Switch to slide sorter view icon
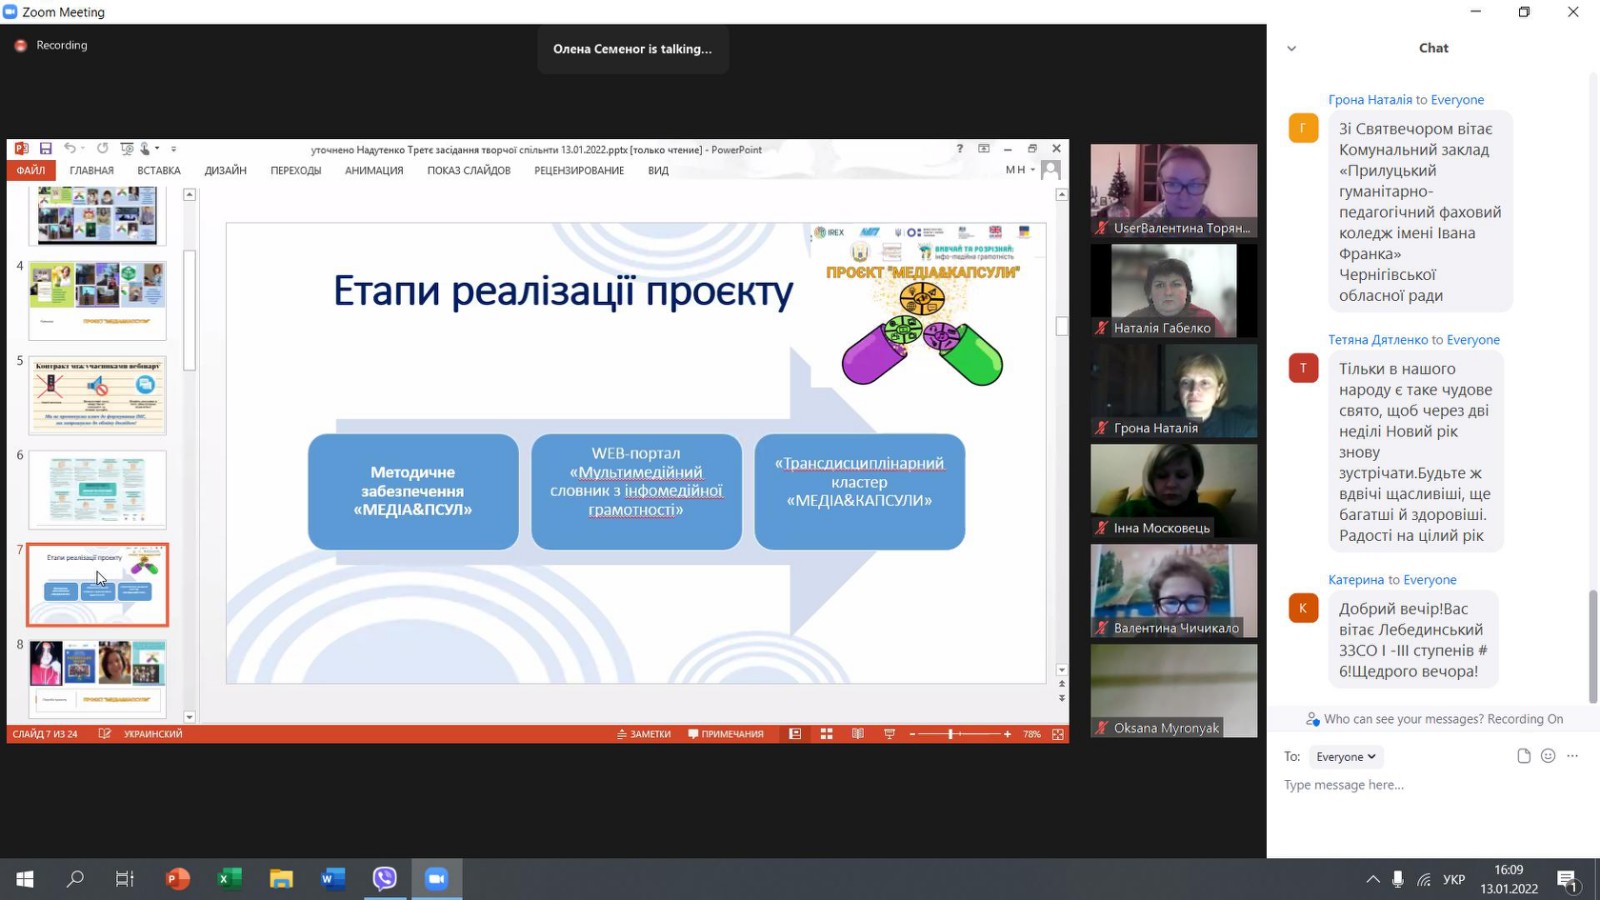This screenshot has width=1600, height=900. [x=826, y=734]
